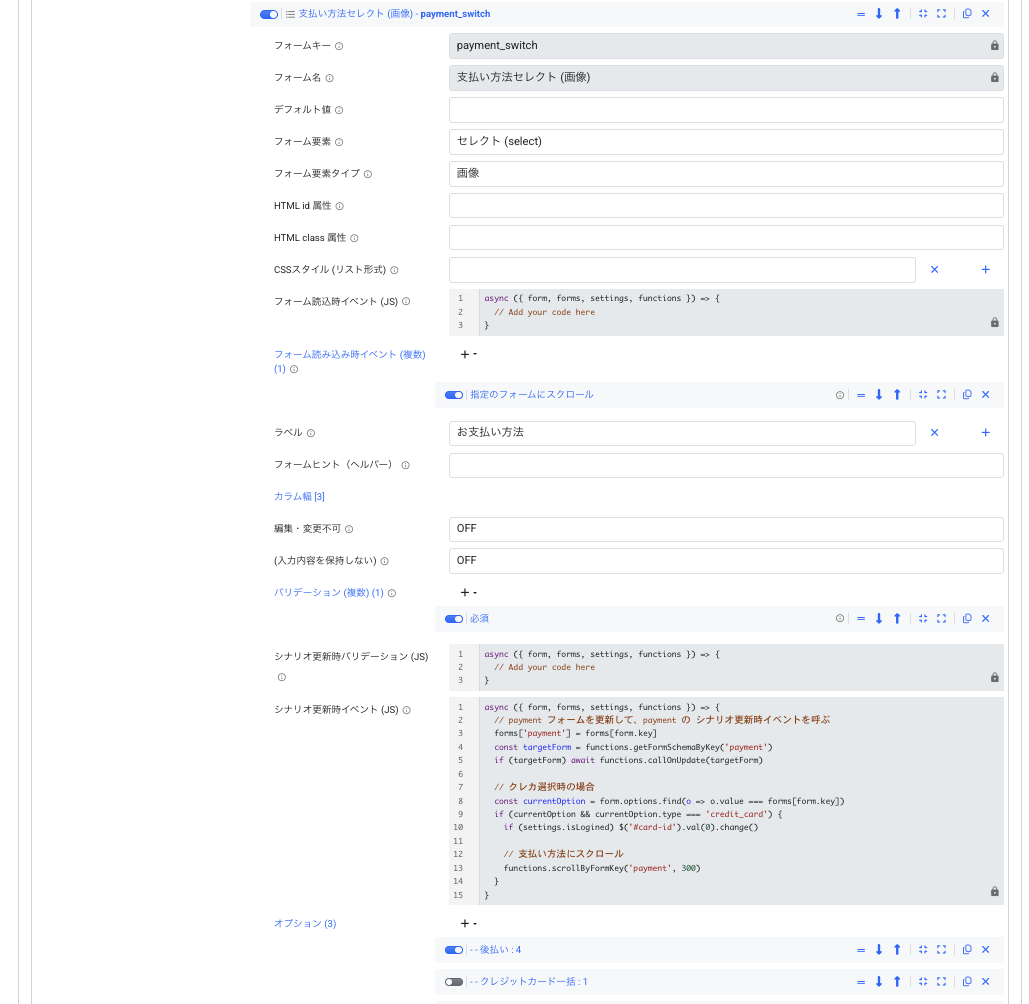Open the add menu beside オプション (3)
1029x1004 pixels.
[x=468, y=923]
